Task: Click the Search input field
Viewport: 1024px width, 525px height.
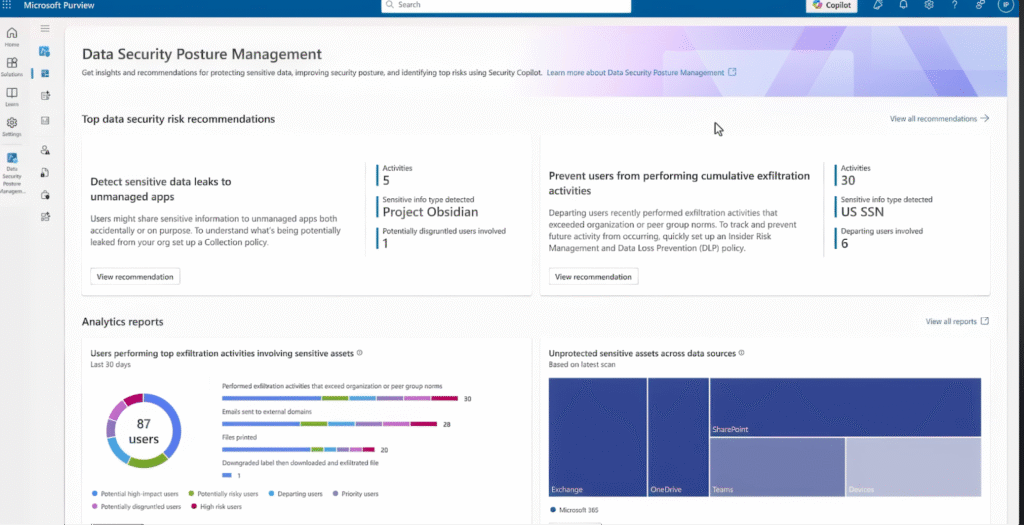Action: point(506,5)
